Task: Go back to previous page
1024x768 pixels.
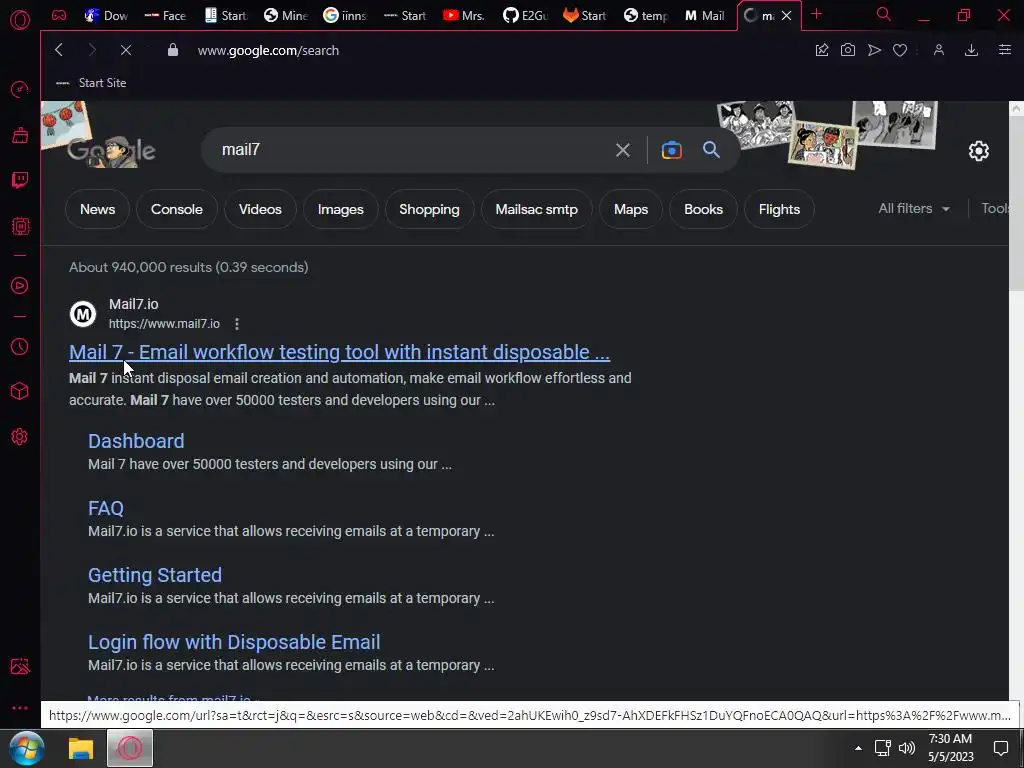Action: click(x=59, y=50)
